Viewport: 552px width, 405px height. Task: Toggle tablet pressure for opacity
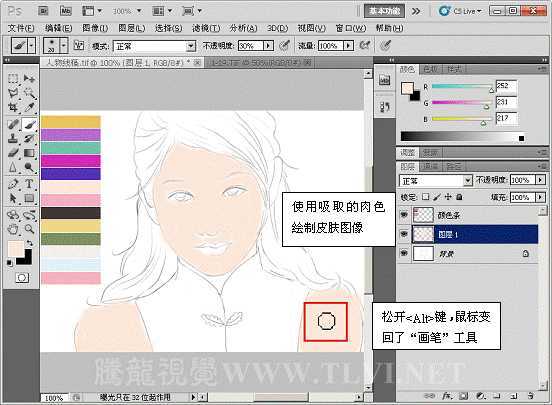(284, 45)
